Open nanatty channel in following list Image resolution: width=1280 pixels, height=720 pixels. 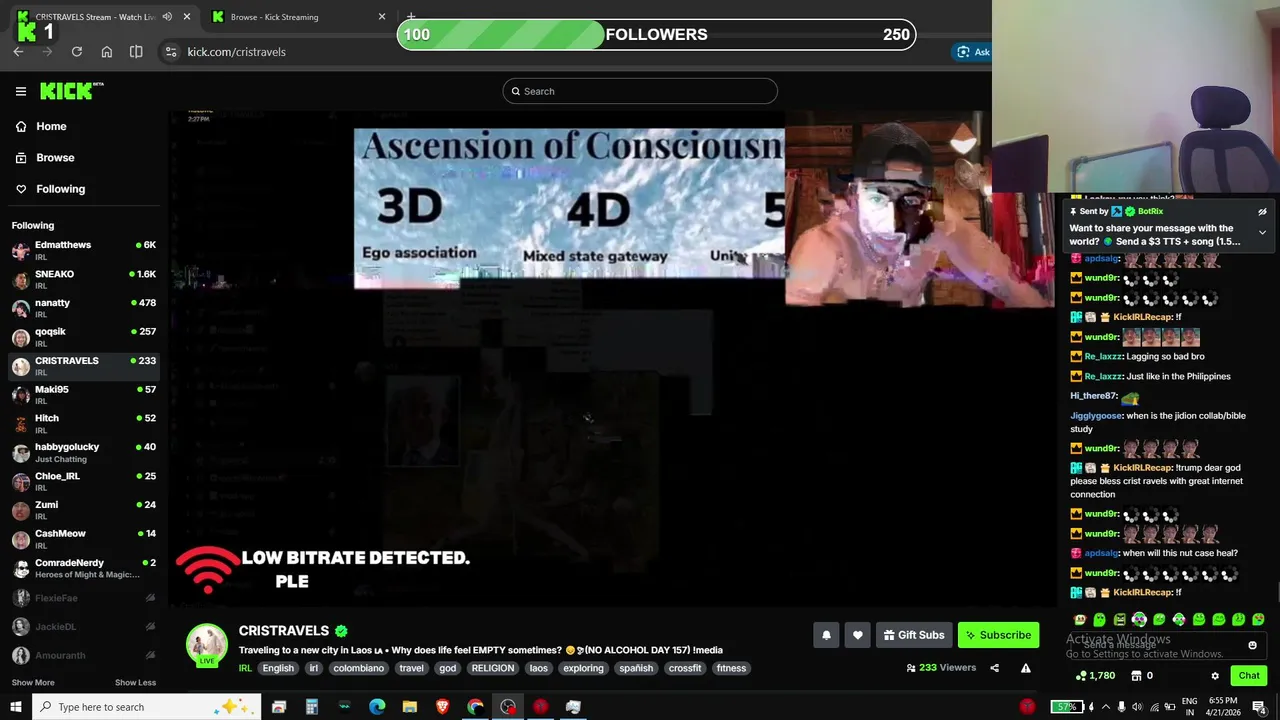click(x=84, y=308)
